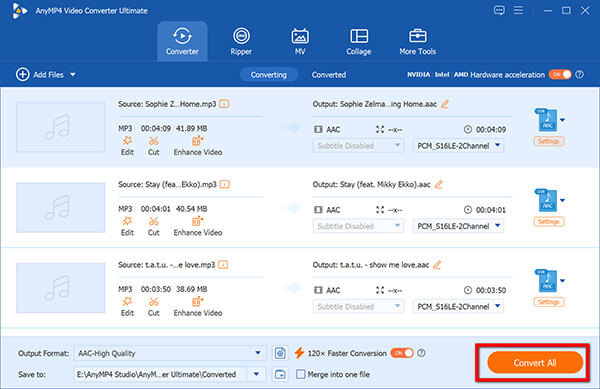This screenshot has width=600, height=389.
Task: Expand the Add Files dropdown arrow
Action: [73, 75]
